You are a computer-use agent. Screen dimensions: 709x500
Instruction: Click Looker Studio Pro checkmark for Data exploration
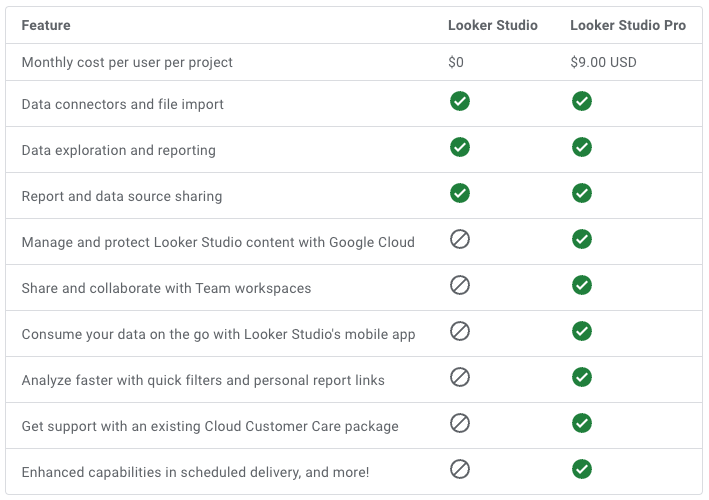coord(582,147)
